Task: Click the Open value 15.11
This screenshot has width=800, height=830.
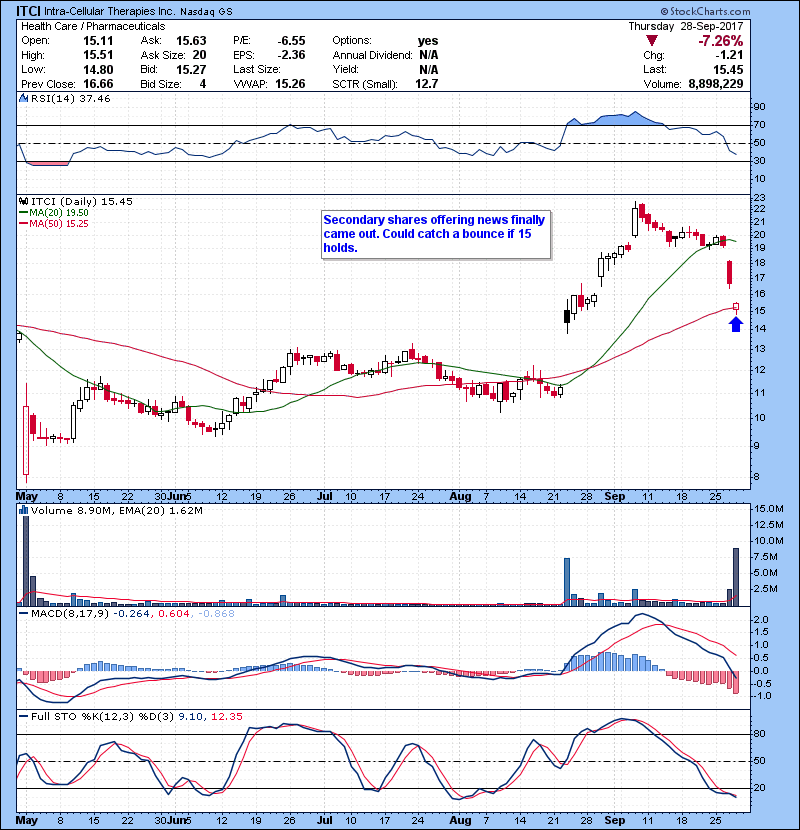Action: click(x=98, y=41)
